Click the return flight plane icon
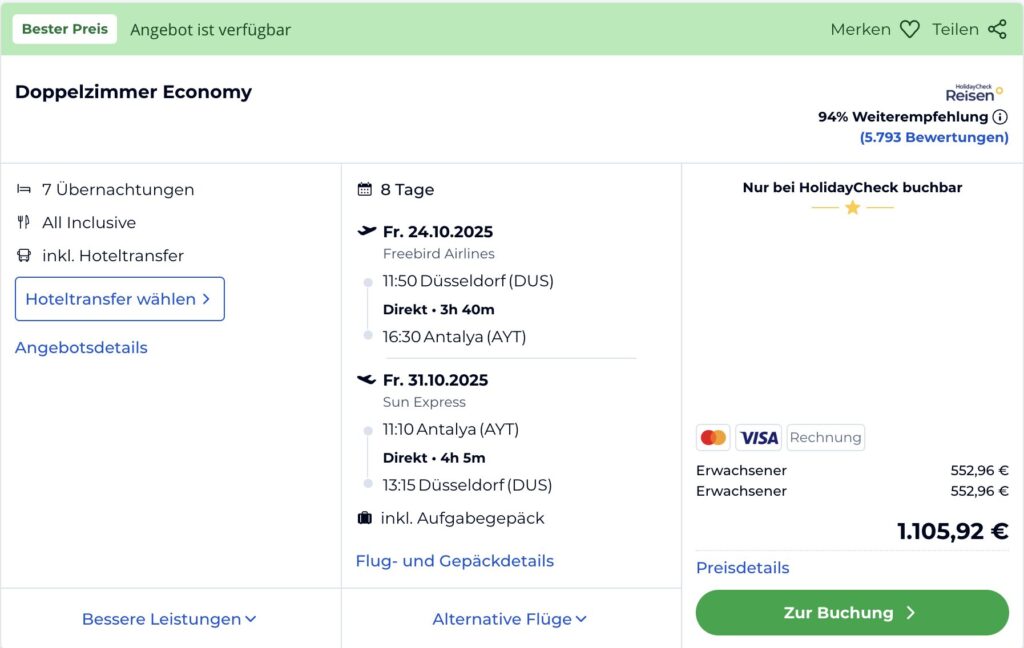Viewport: 1024px width, 648px height. tap(367, 379)
